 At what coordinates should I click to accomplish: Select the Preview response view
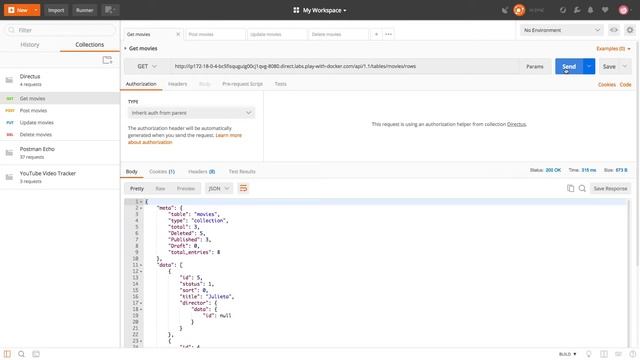(x=186, y=188)
